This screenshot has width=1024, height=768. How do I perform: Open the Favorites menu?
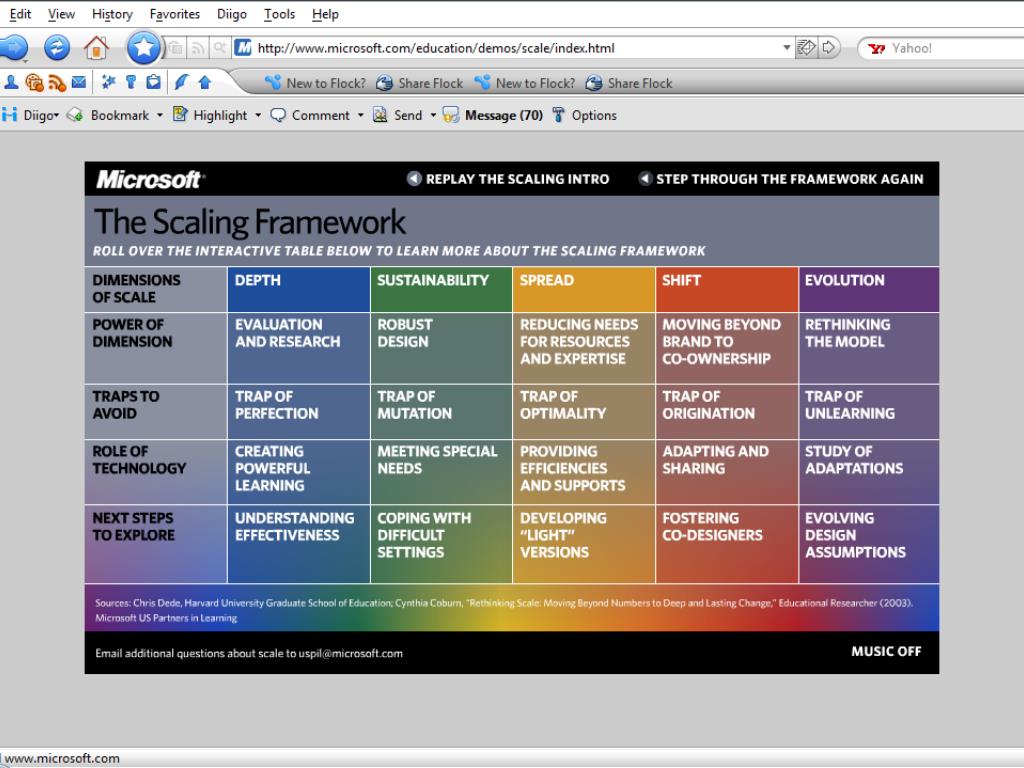175,14
